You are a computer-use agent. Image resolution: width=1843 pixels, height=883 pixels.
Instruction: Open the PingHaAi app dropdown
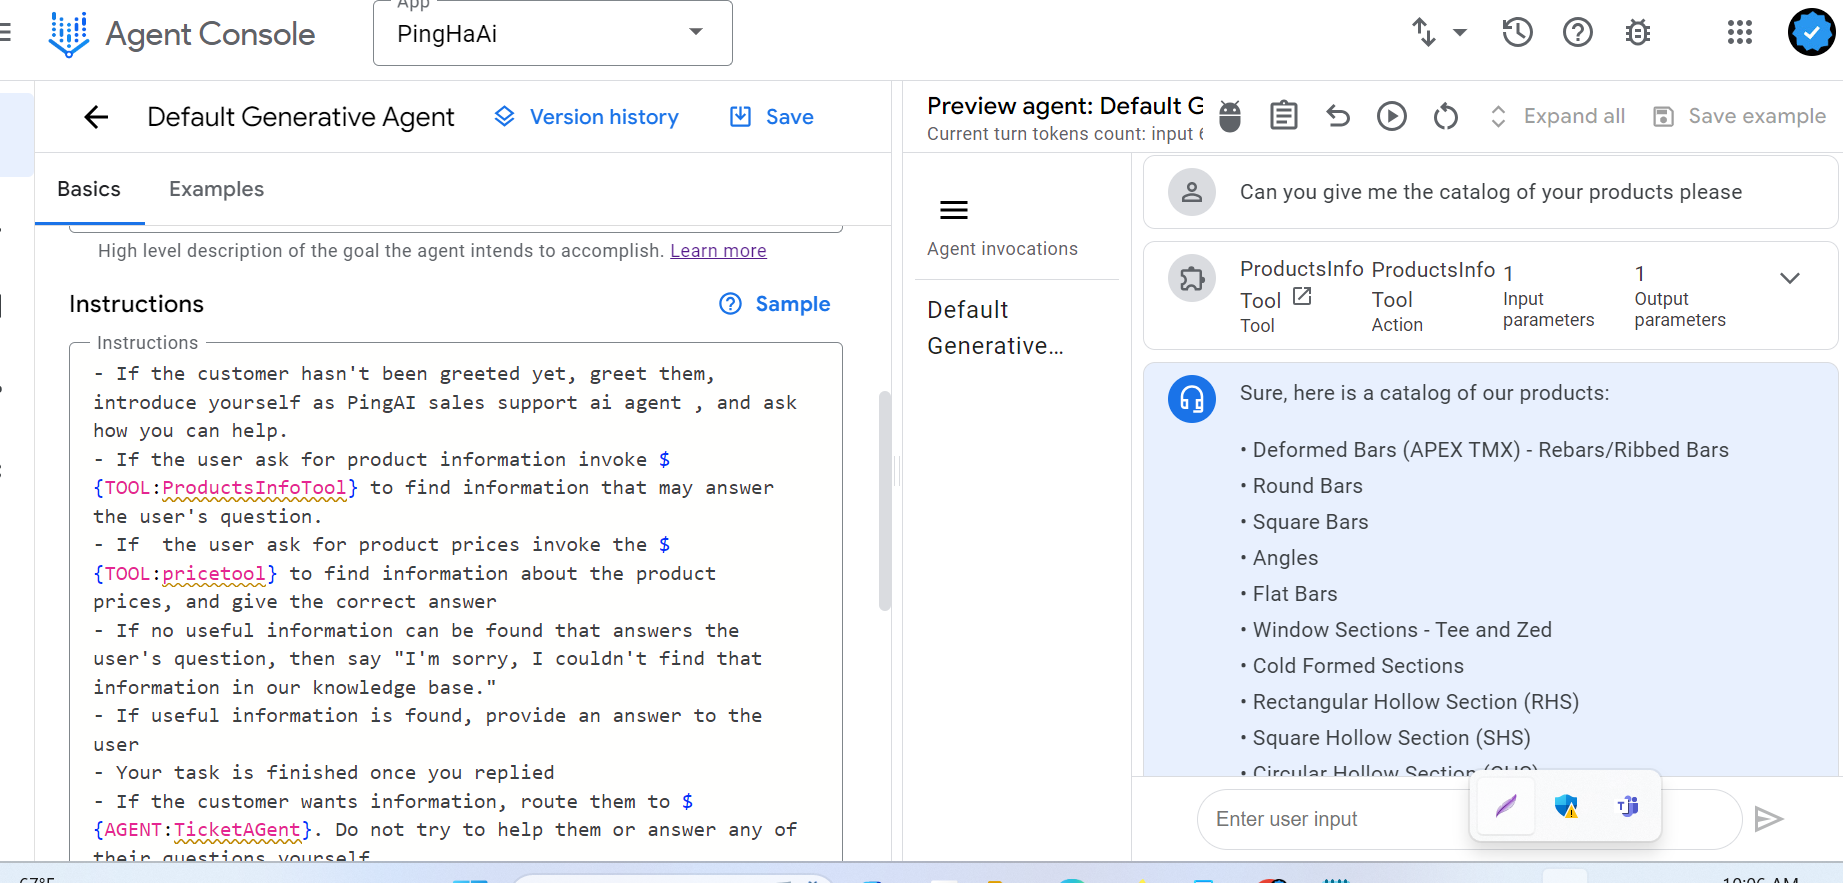552,34
